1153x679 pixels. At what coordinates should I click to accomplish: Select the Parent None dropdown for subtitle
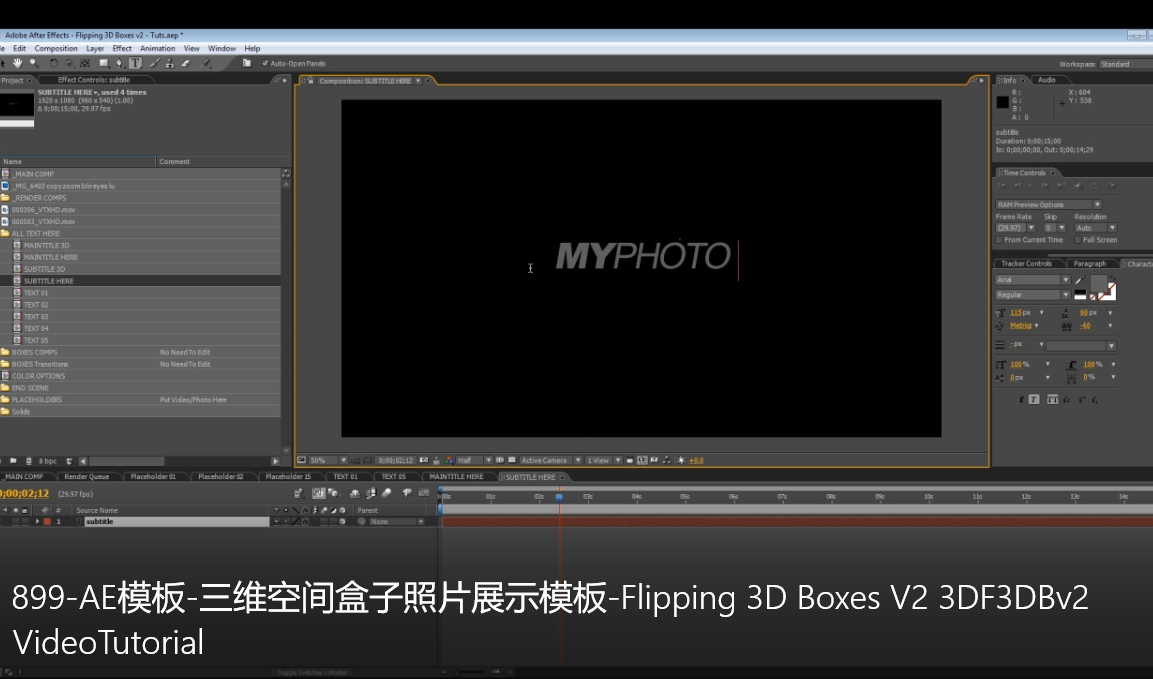396,522
